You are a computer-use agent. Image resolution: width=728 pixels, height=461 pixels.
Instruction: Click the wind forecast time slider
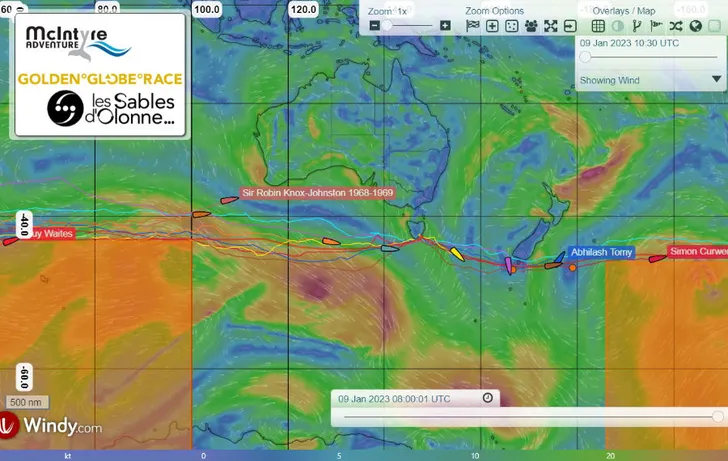[586, 57]
